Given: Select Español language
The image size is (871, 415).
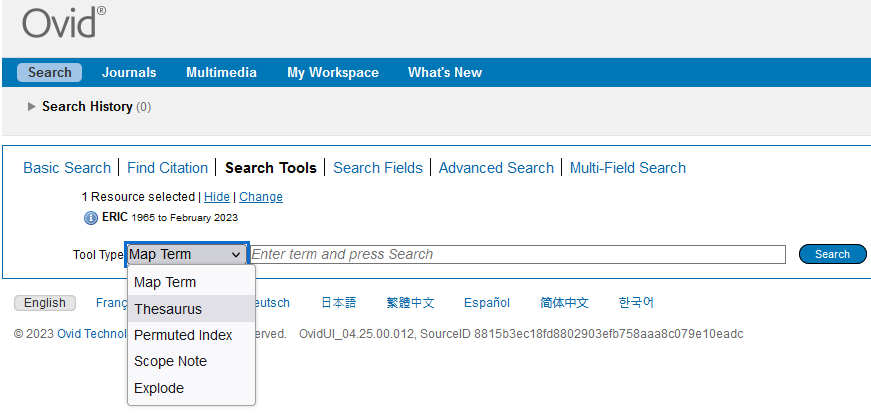Looking at the screenshot, I should click(x=486, y=302).
